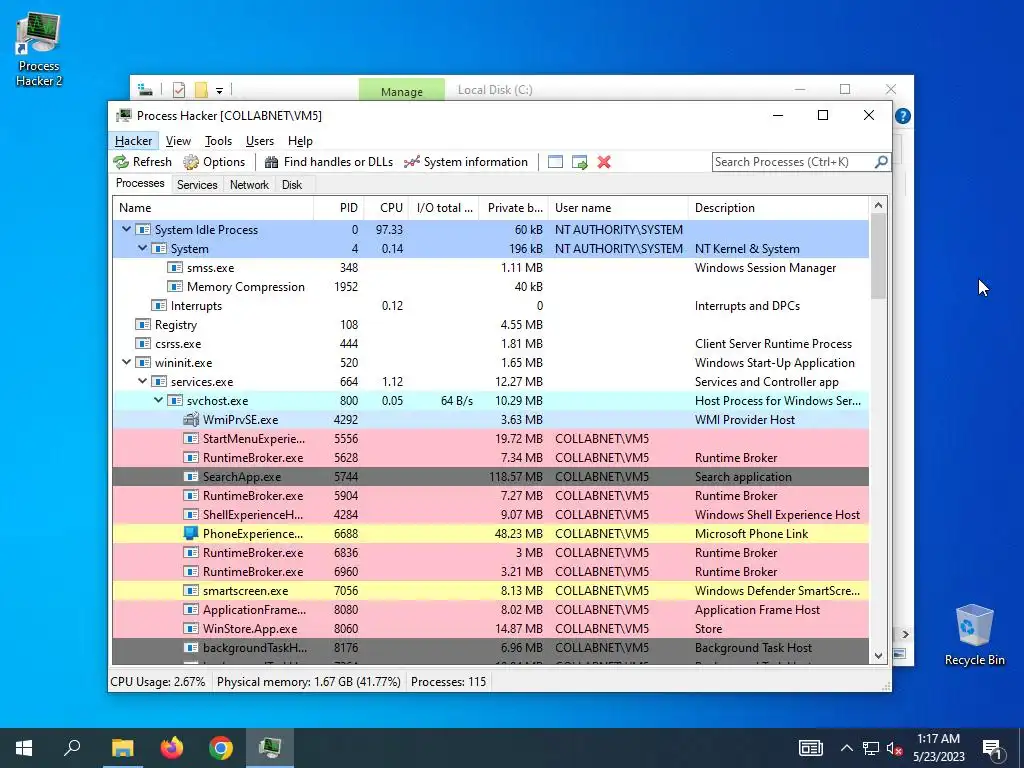1024x768 pixels.
Task: Click the WmiPrvSE.exe process icon
Action: [x=191, y=419]
